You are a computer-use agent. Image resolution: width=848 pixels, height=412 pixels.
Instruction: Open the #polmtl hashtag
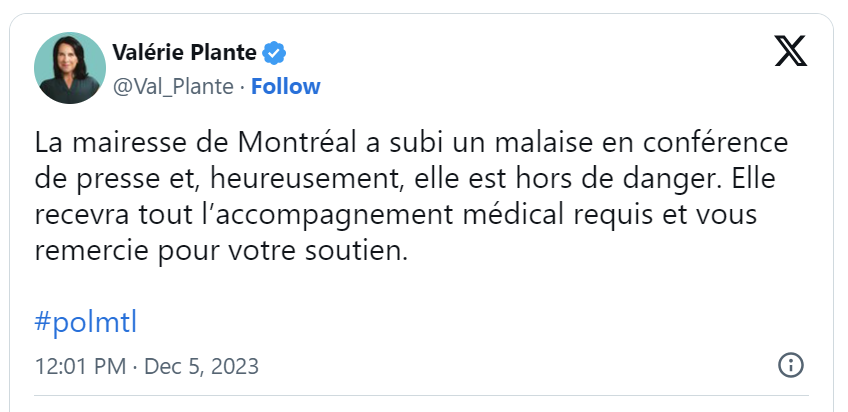[x=86, y=323]
